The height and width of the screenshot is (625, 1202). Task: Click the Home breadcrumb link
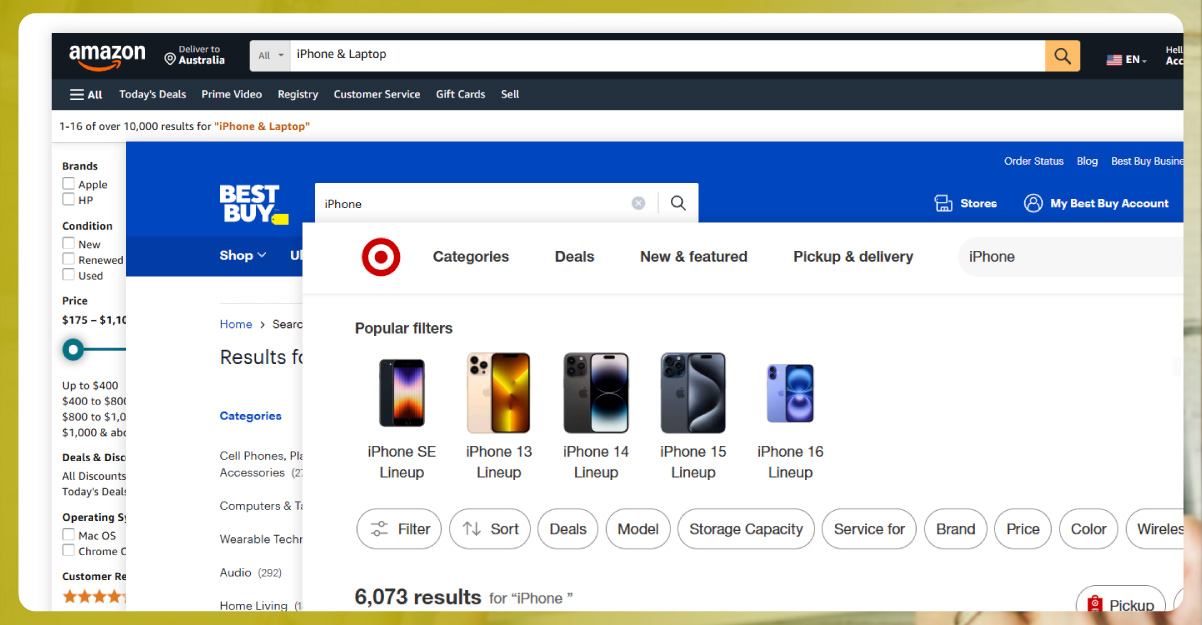coord(236,324)
